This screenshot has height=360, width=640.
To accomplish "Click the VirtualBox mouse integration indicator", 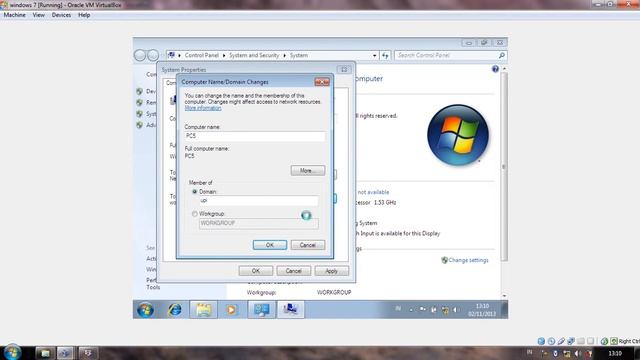I will 604,341.
